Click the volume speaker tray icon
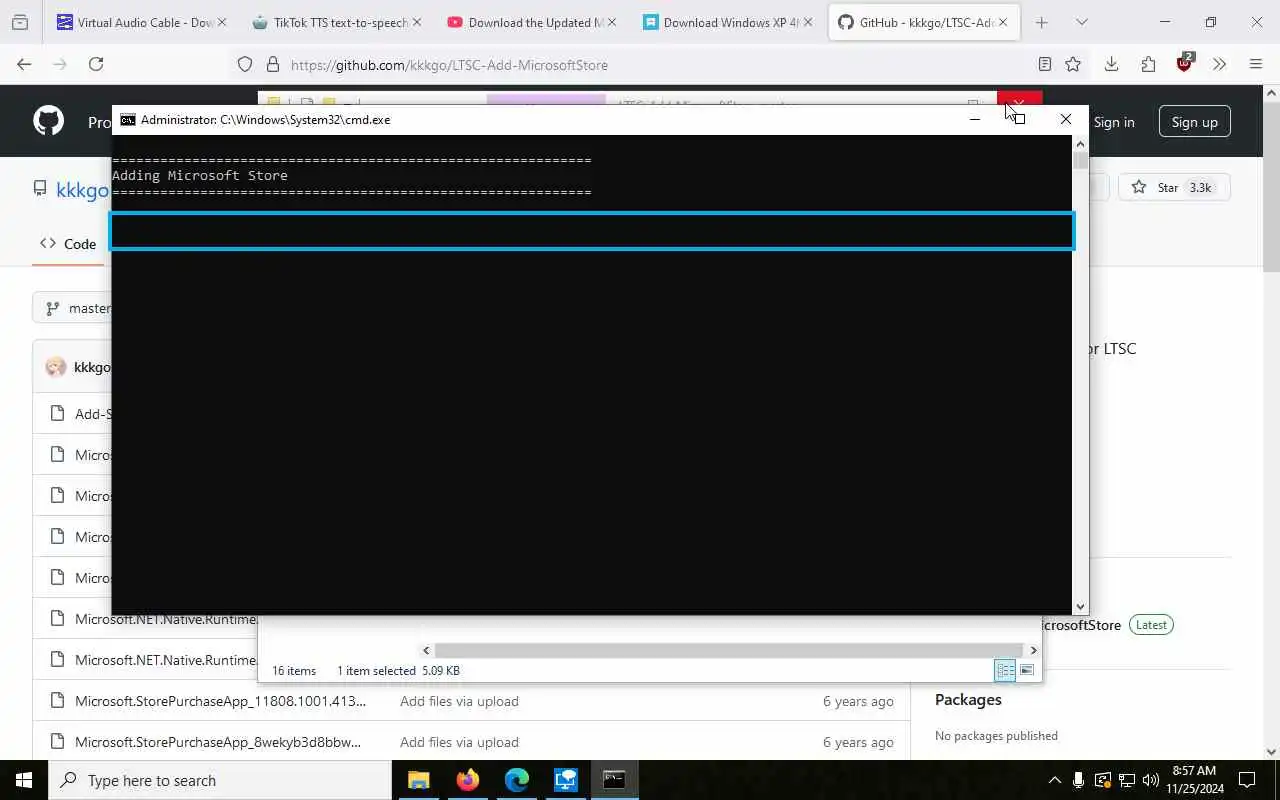The width and height of the screenshot is (1280, 800). point(1150,780)
